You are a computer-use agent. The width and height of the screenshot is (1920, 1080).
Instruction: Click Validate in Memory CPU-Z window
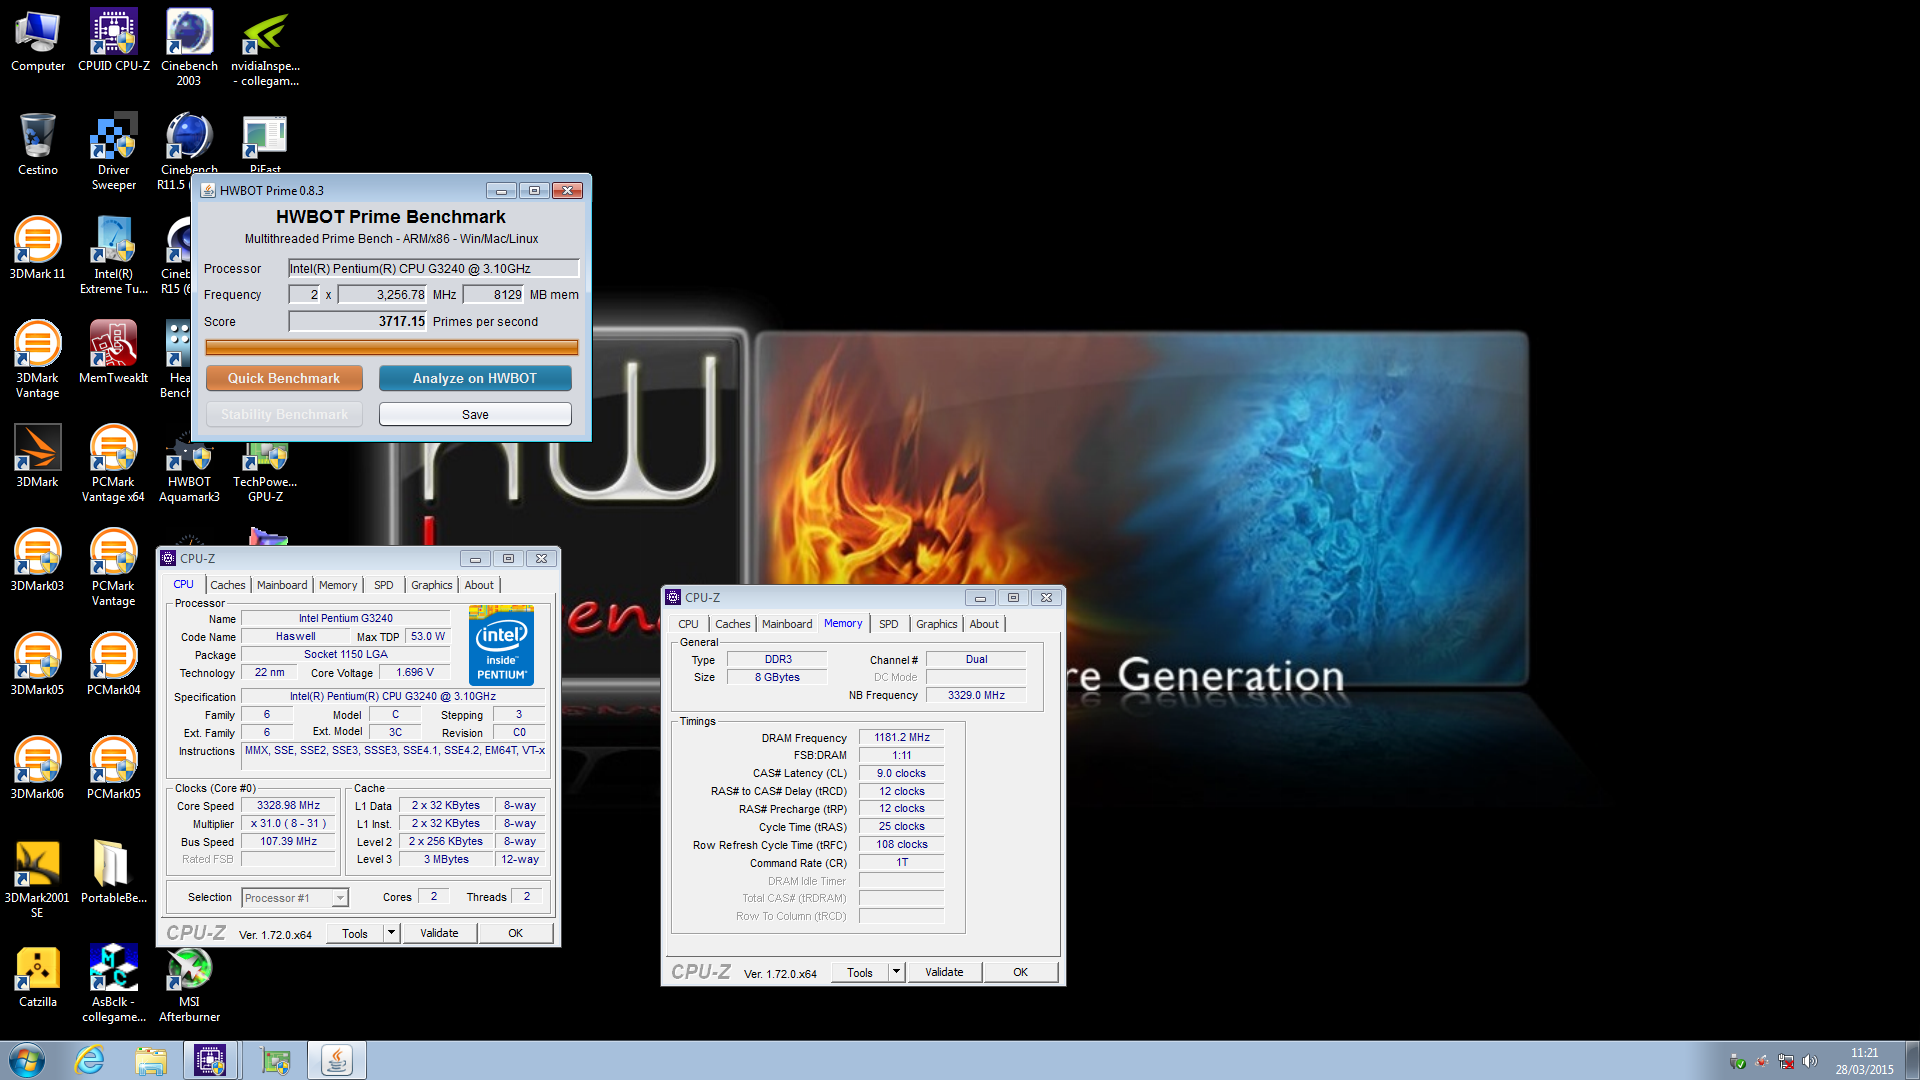(x=944, y=972)
